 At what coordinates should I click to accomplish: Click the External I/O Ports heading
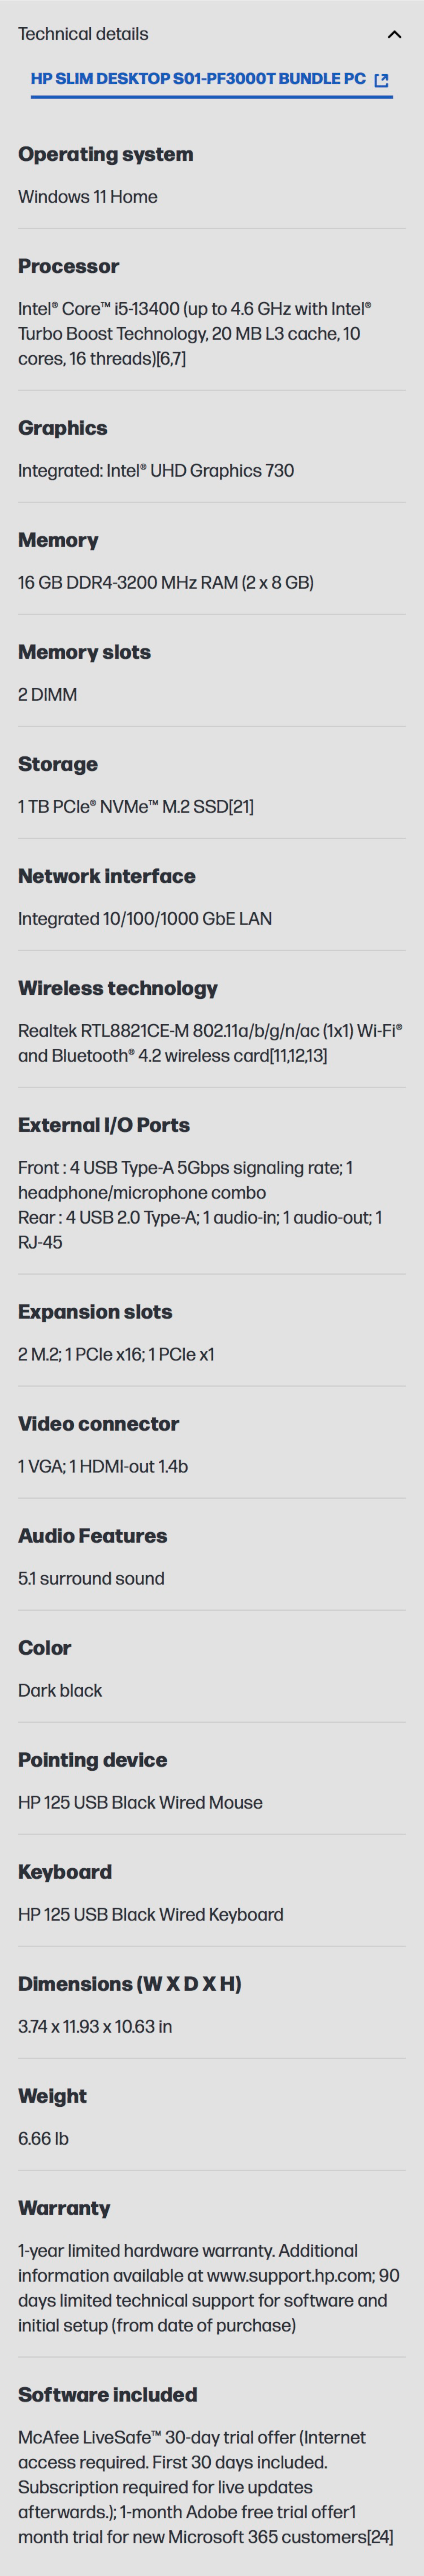pos(103,1125)
